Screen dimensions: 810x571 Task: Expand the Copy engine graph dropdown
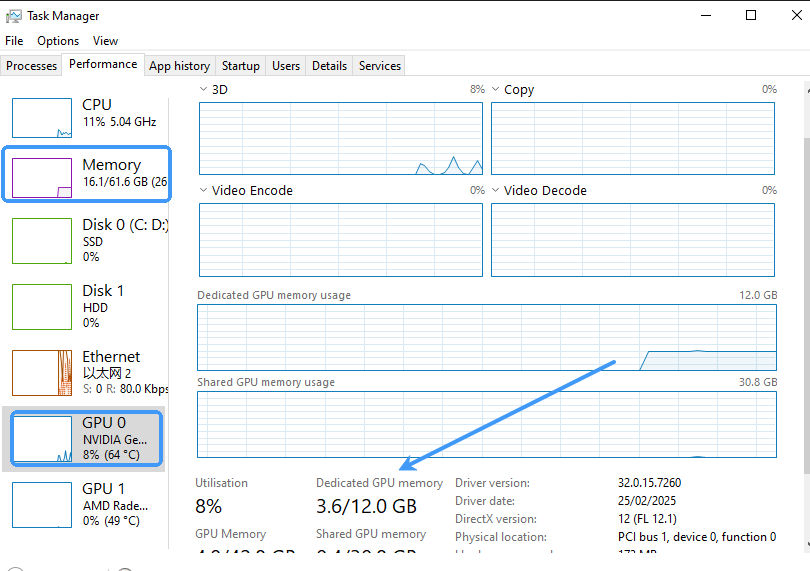click(x=496, y=90)
